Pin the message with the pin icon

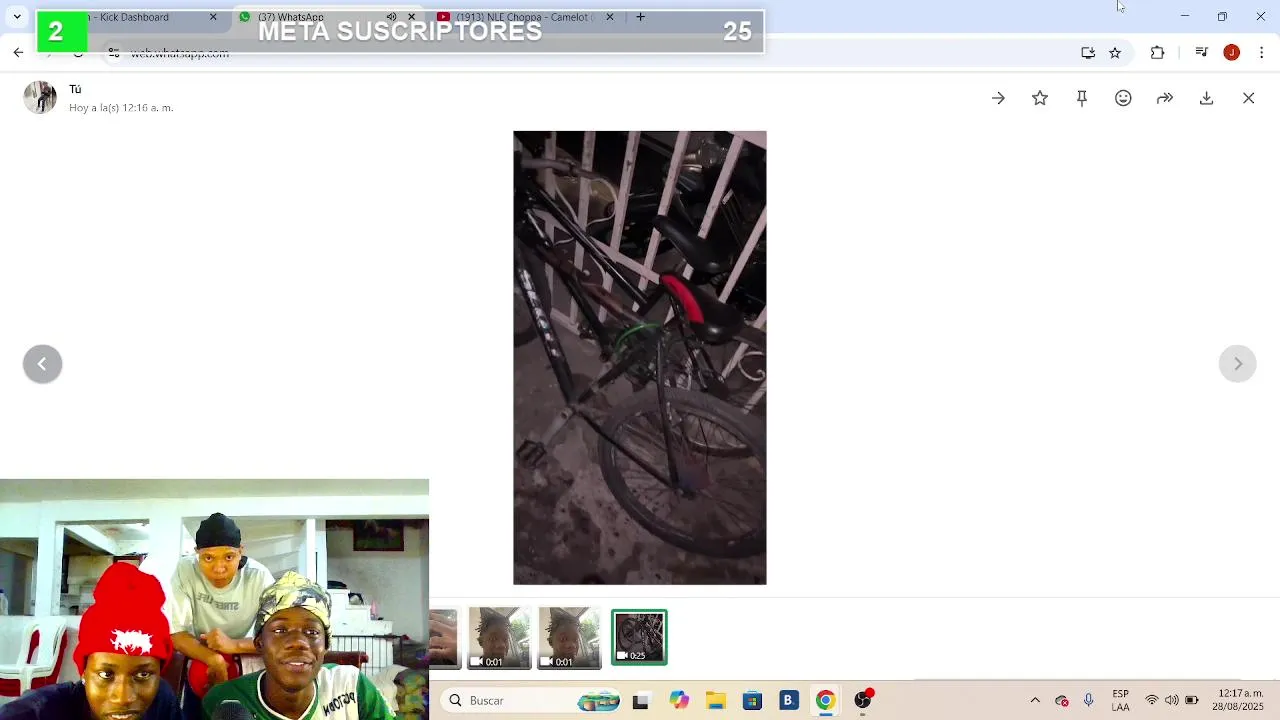click(x=1081, y=98)
